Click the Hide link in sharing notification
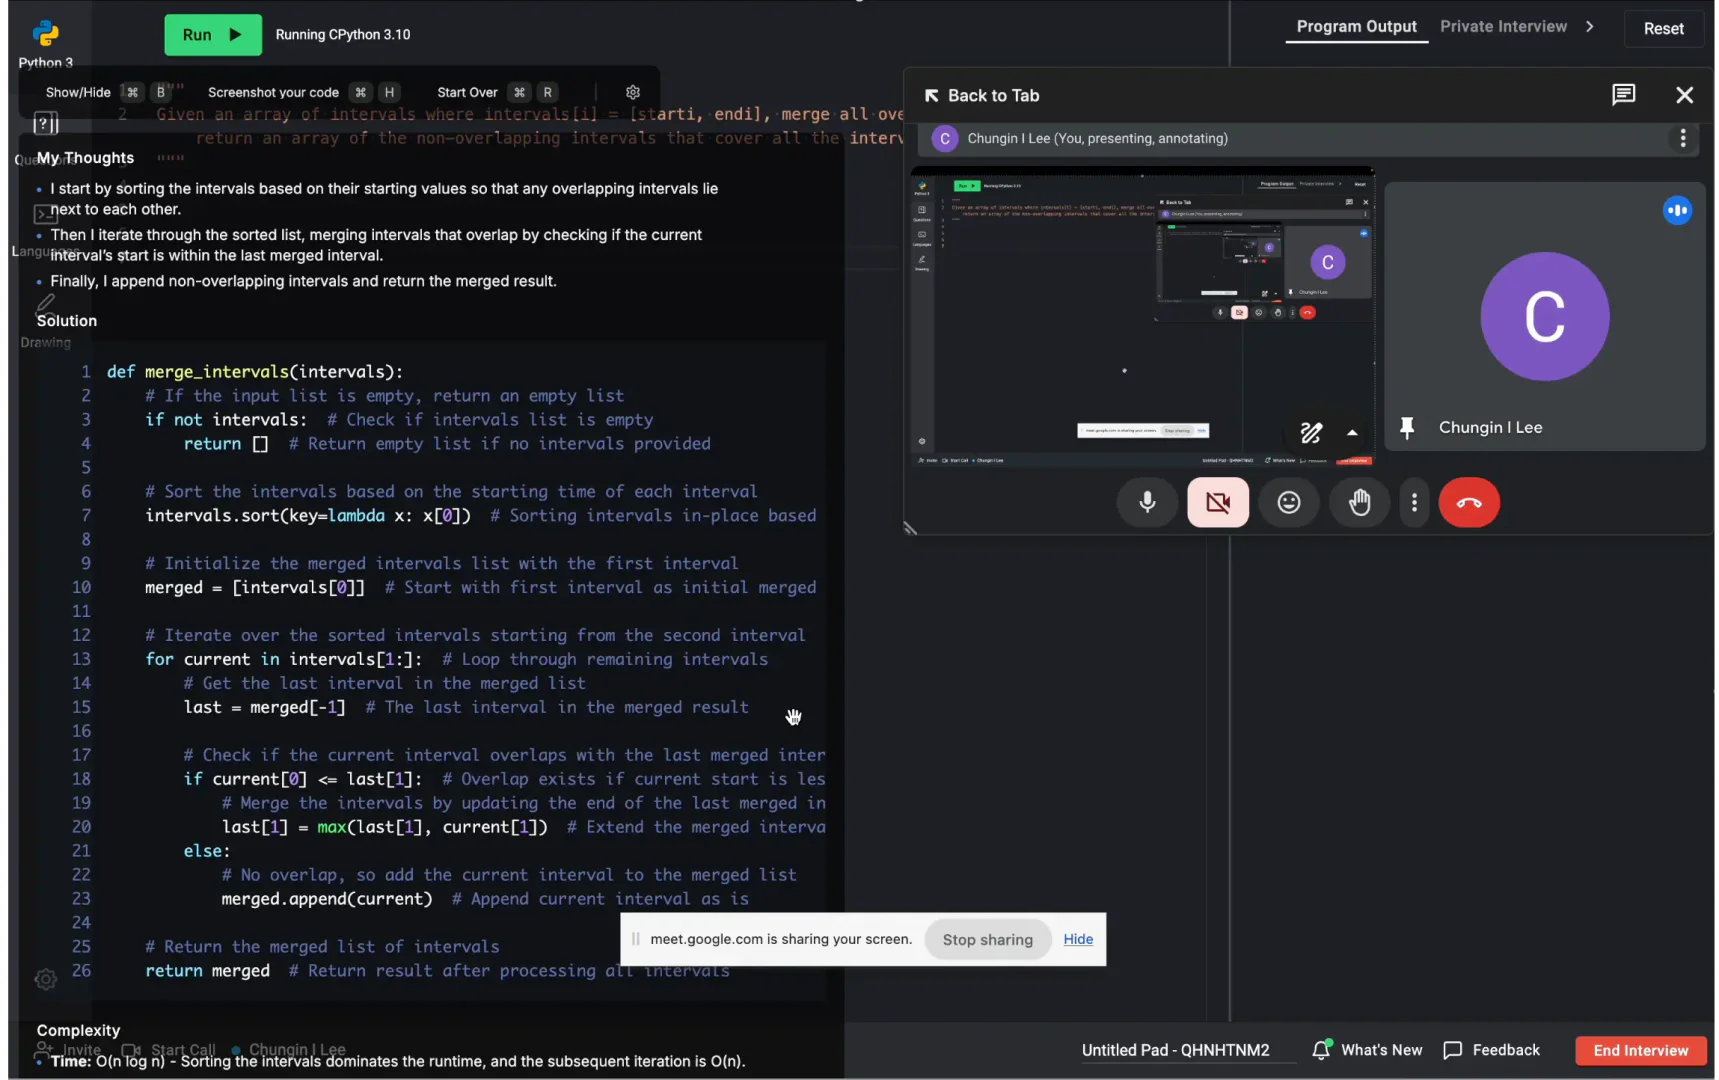 1077,940
